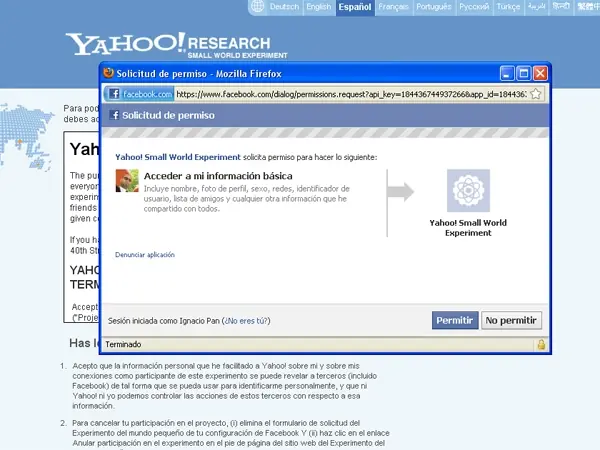Click the Small World Experiment subtitle
Screen dimensions: 600x450
237,55
